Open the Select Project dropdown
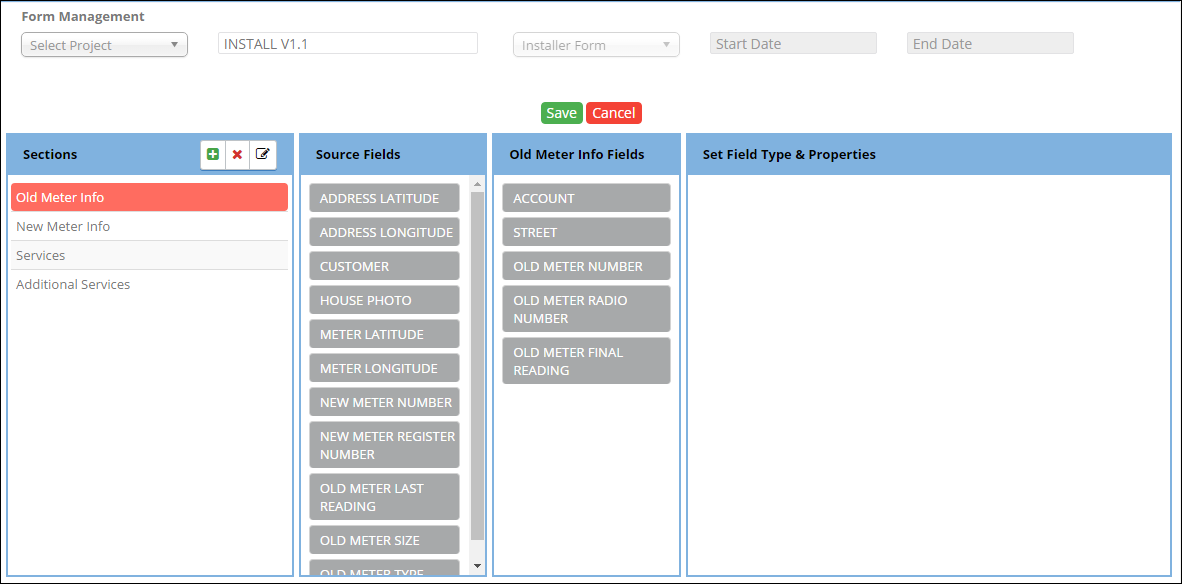Viewport: 1182px width, 584px height. 104,45
